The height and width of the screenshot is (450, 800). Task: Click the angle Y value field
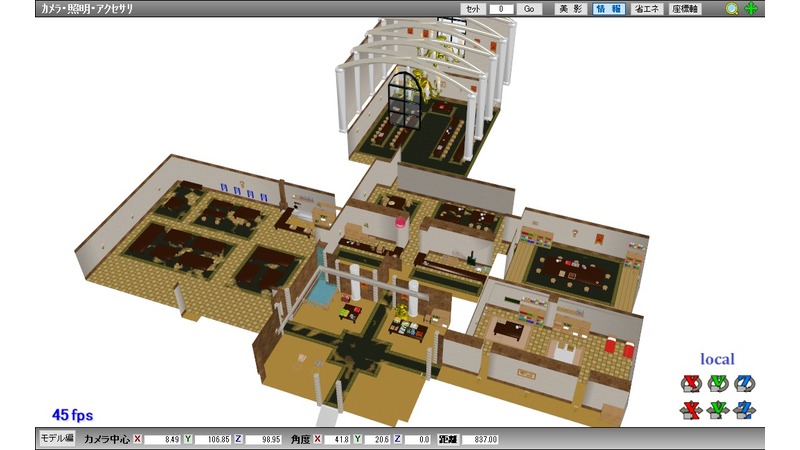point(377,439)
